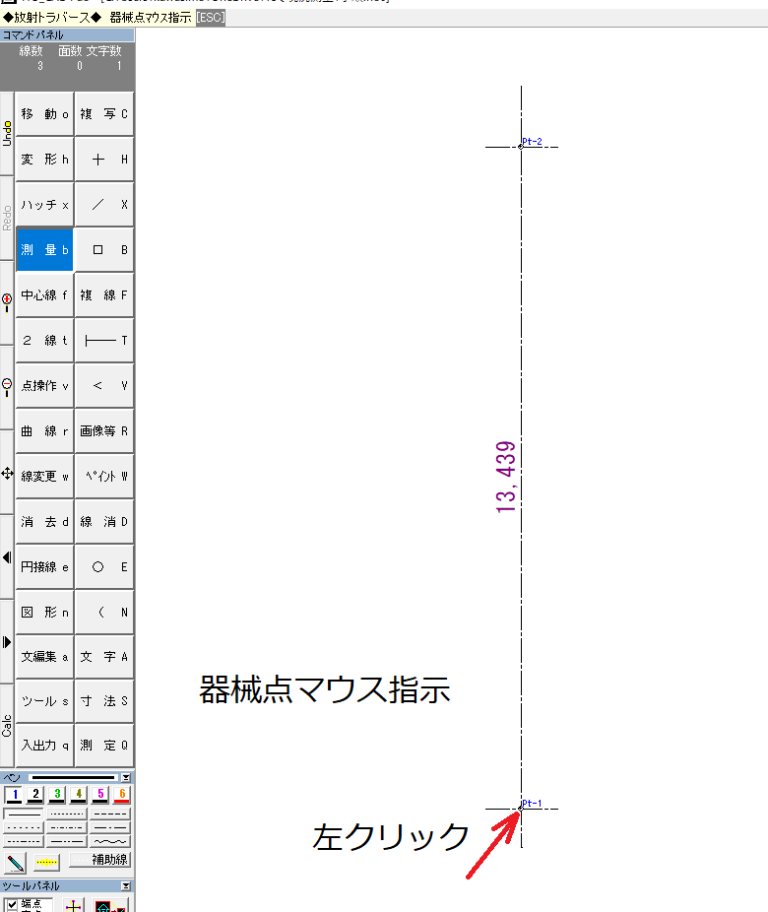Select the solid line style
This screenshot has width=768, height=912.
[24, 813]
